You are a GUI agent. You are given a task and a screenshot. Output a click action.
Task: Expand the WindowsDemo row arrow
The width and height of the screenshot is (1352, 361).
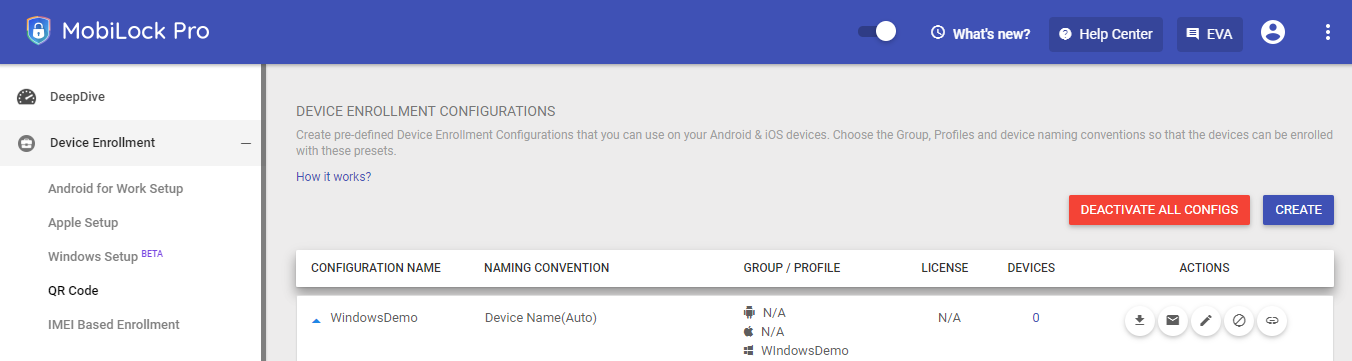[x=316, y=320]
